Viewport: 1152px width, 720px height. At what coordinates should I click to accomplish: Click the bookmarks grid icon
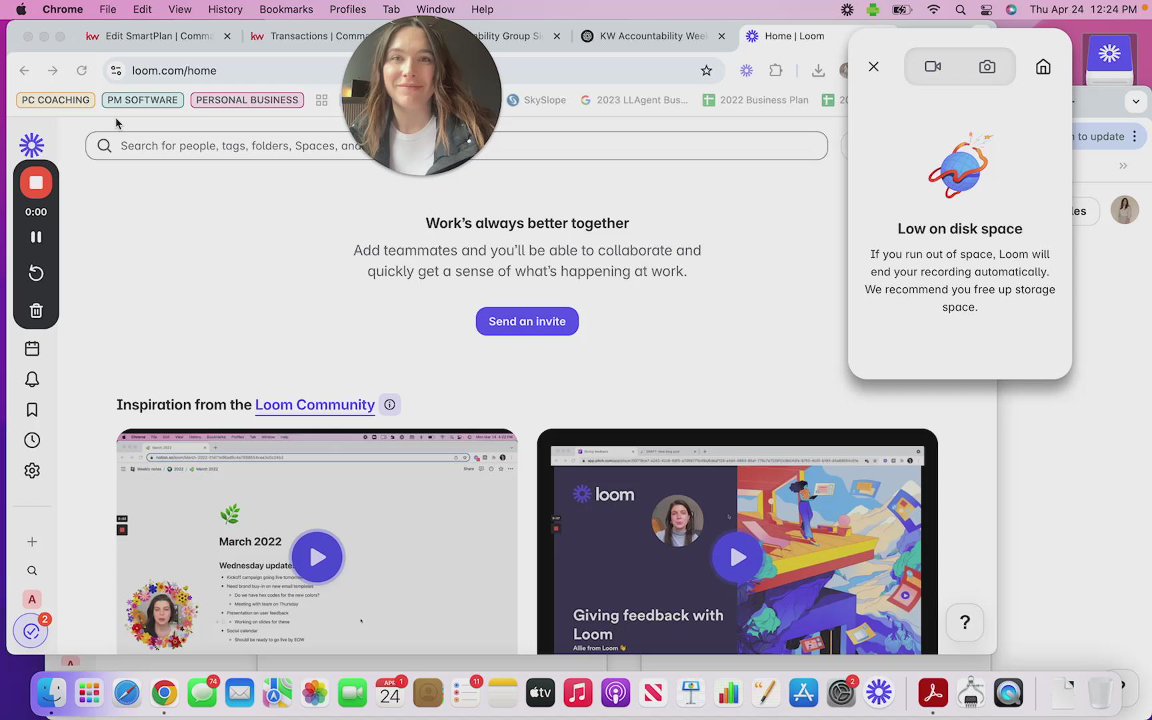tap(321, 100)
